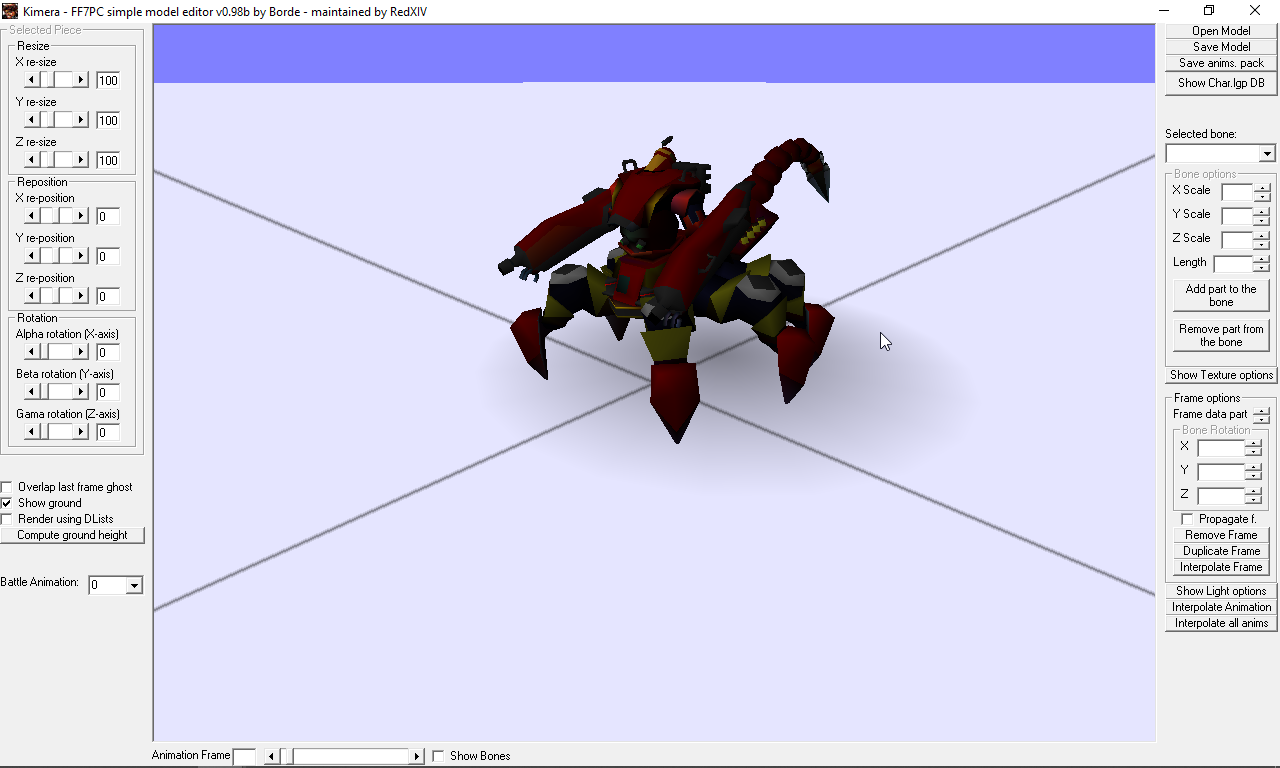Click X re-size slider right arrow
Viewport: 1280px width, 768px height.
[82, 80]
